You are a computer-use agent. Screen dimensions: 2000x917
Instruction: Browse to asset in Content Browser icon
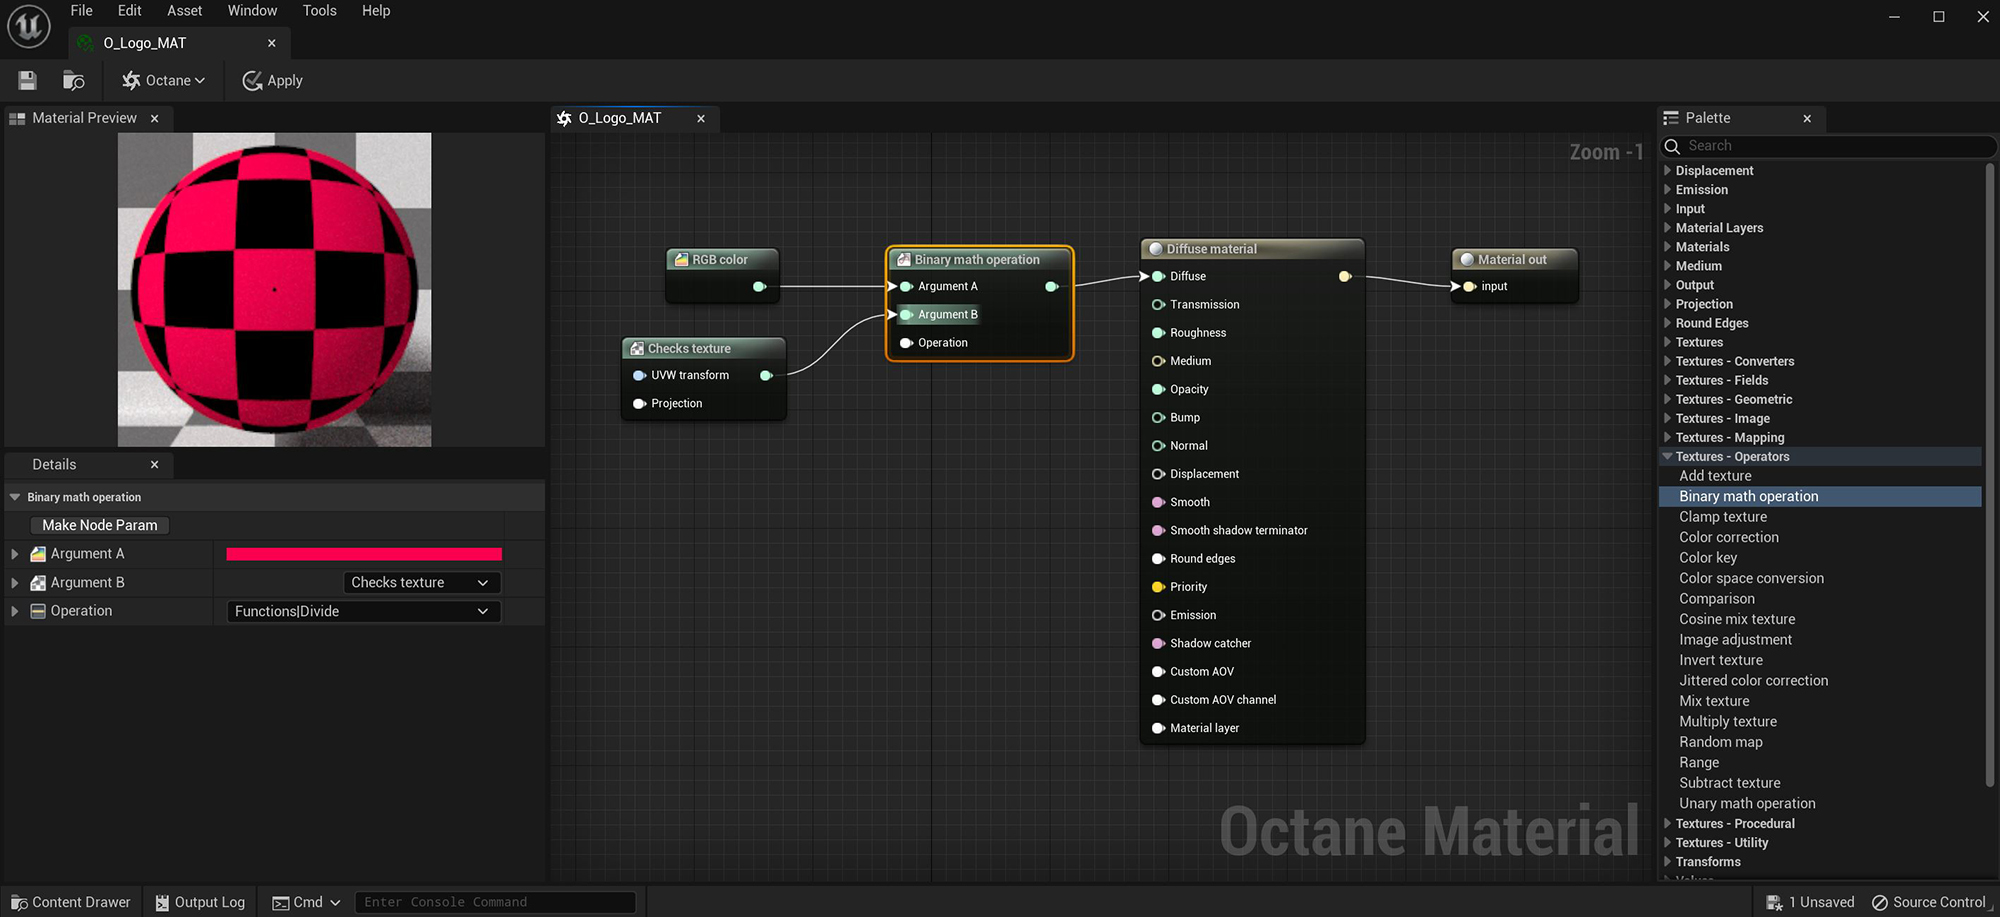(73, 80)
